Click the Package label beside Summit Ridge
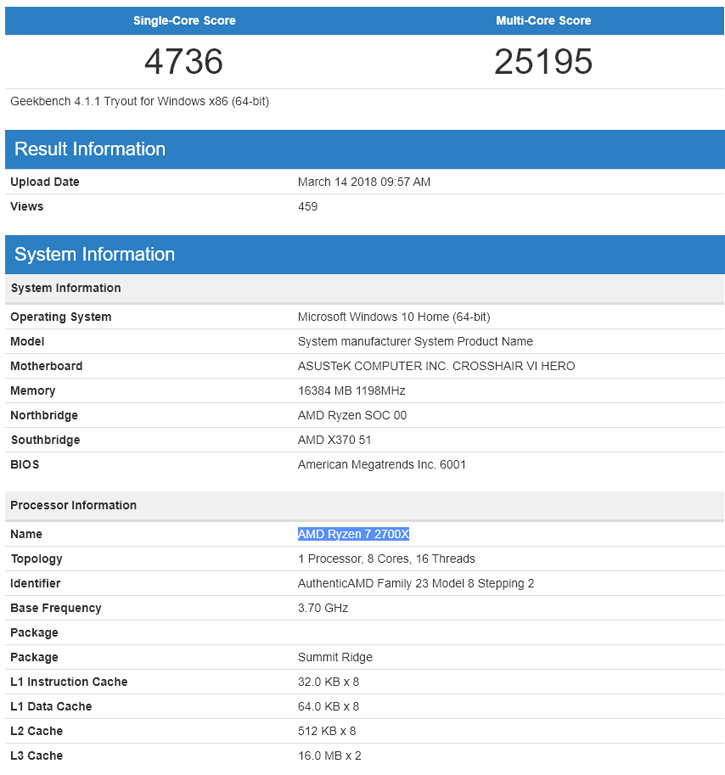Screen dimensions: 725x775 [34, 657]
